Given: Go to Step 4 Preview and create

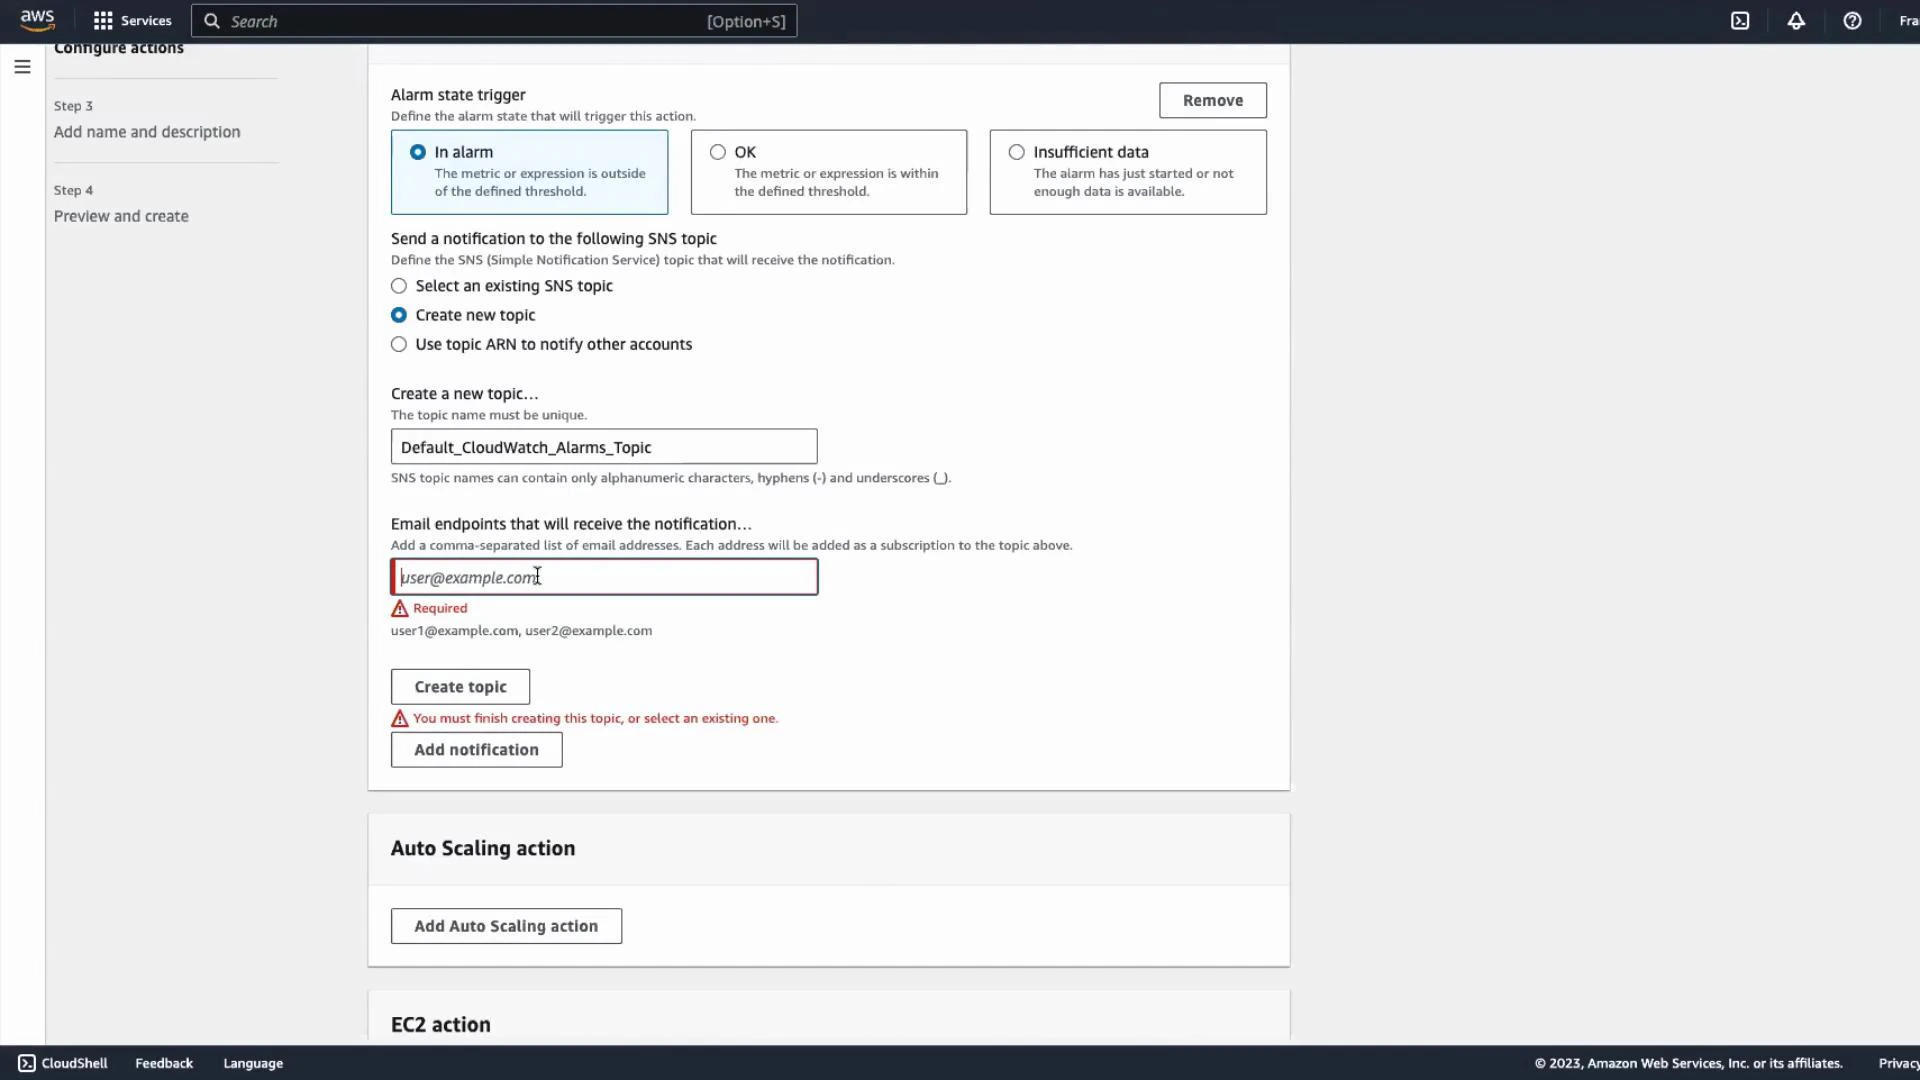Looking at the screenshot, I should 121,216.
